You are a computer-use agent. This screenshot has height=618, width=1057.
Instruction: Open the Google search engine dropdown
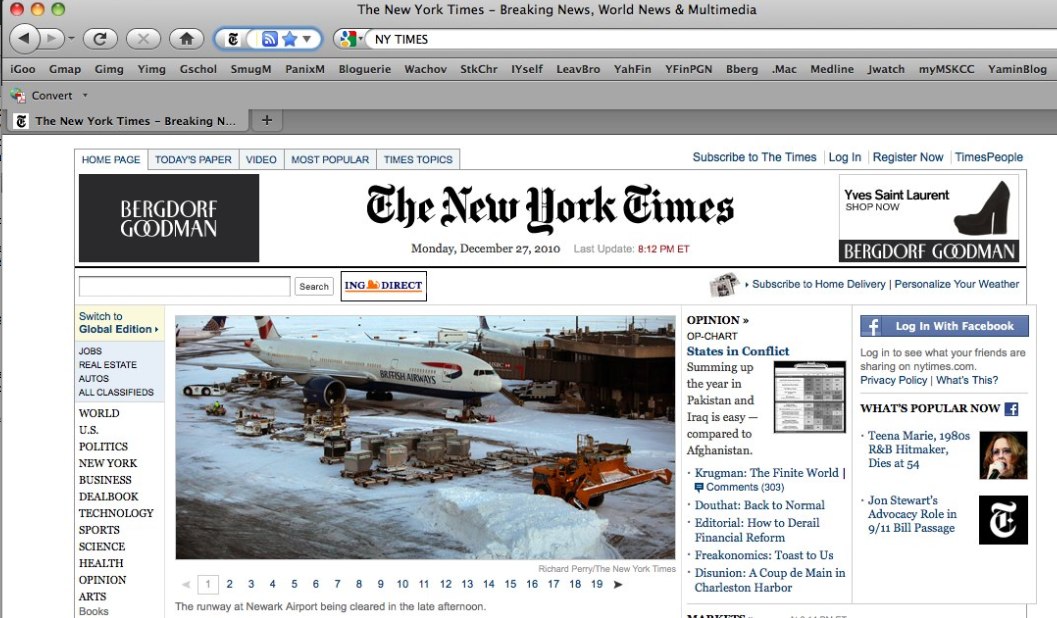(350, 39)
